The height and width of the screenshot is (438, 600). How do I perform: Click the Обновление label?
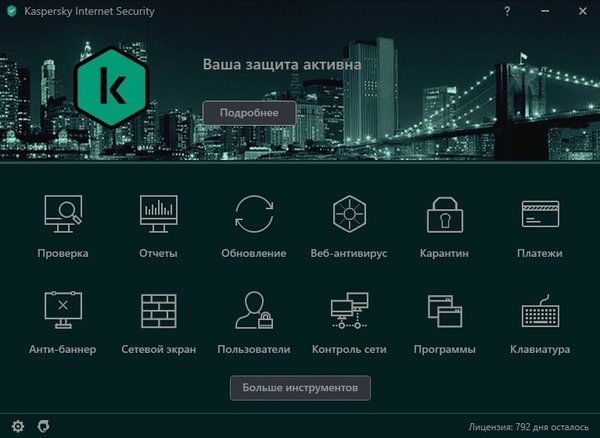[254, 254]
